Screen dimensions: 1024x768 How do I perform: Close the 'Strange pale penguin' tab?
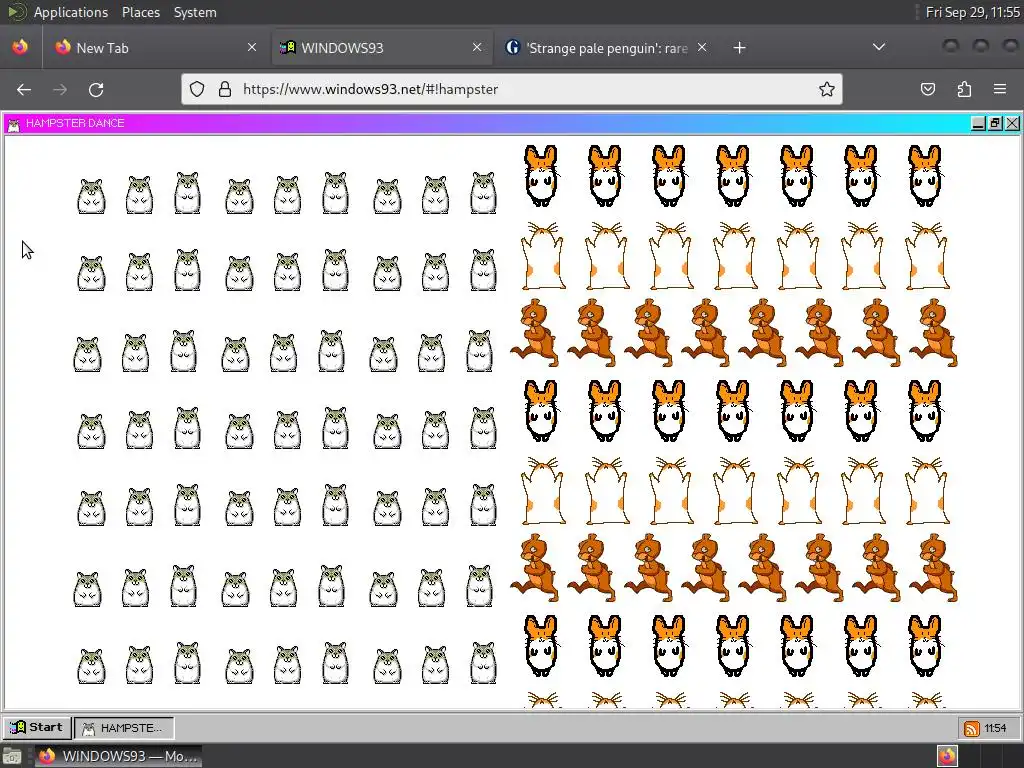pyautogui.click(x=702, y=47)
